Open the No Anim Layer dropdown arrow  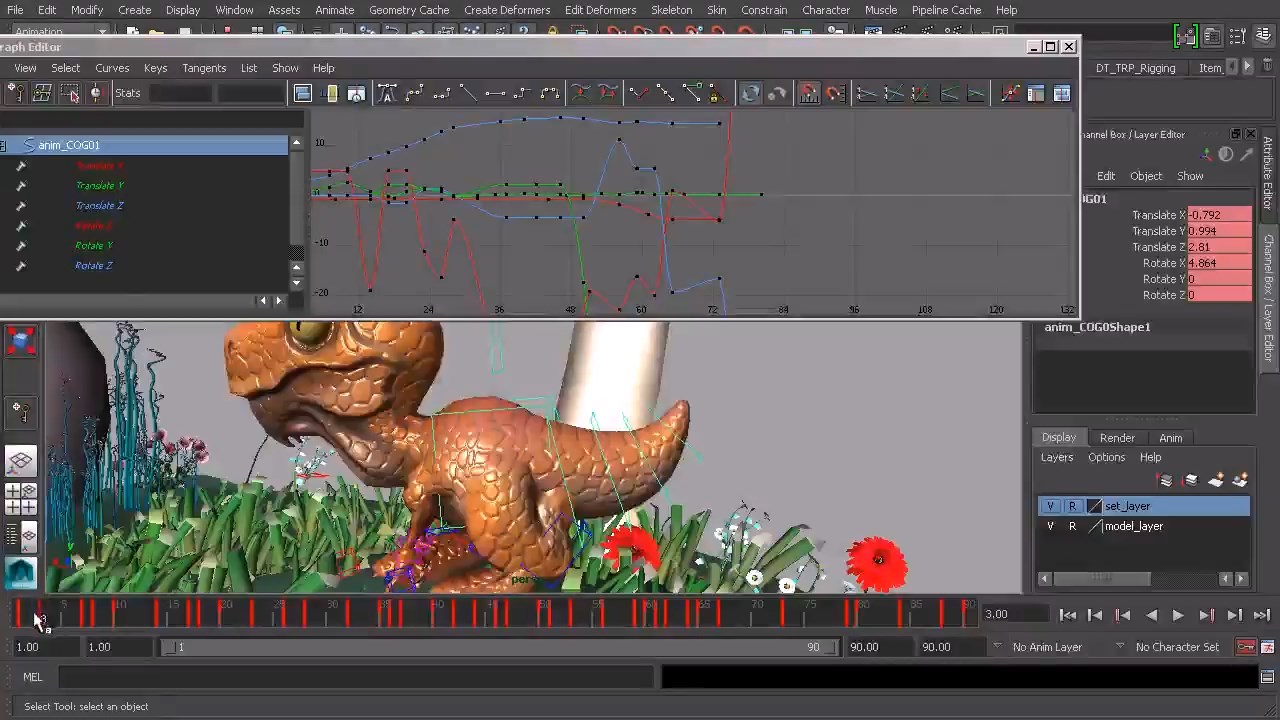(998, 647)
